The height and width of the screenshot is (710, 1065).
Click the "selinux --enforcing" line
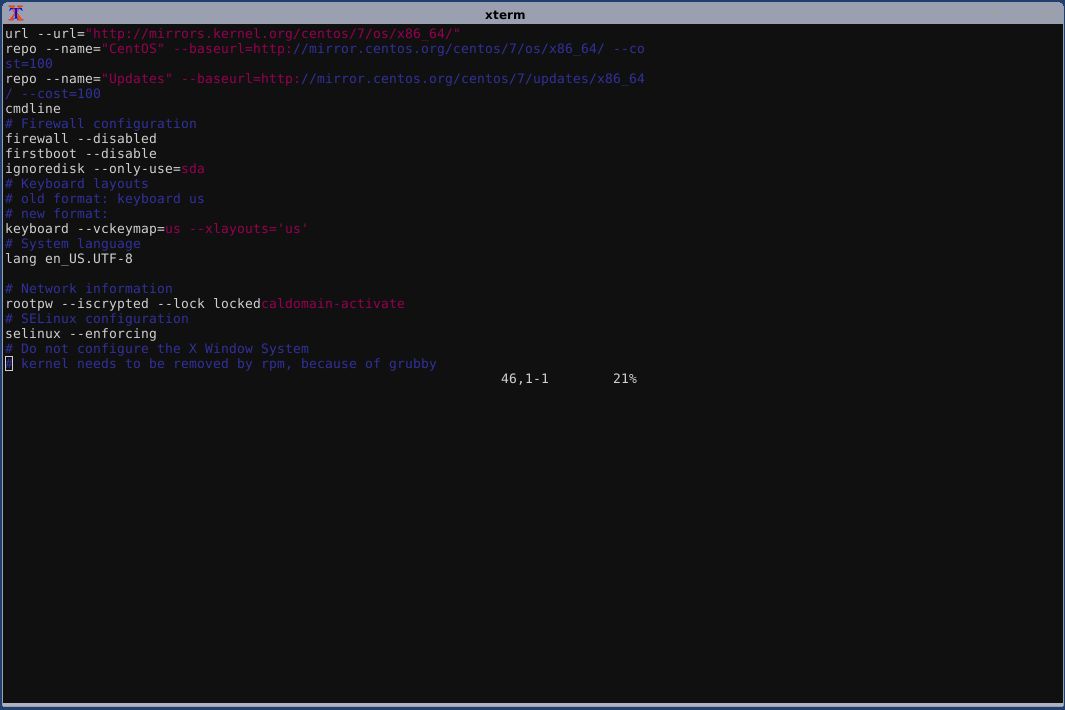click(x=81, y=333)
